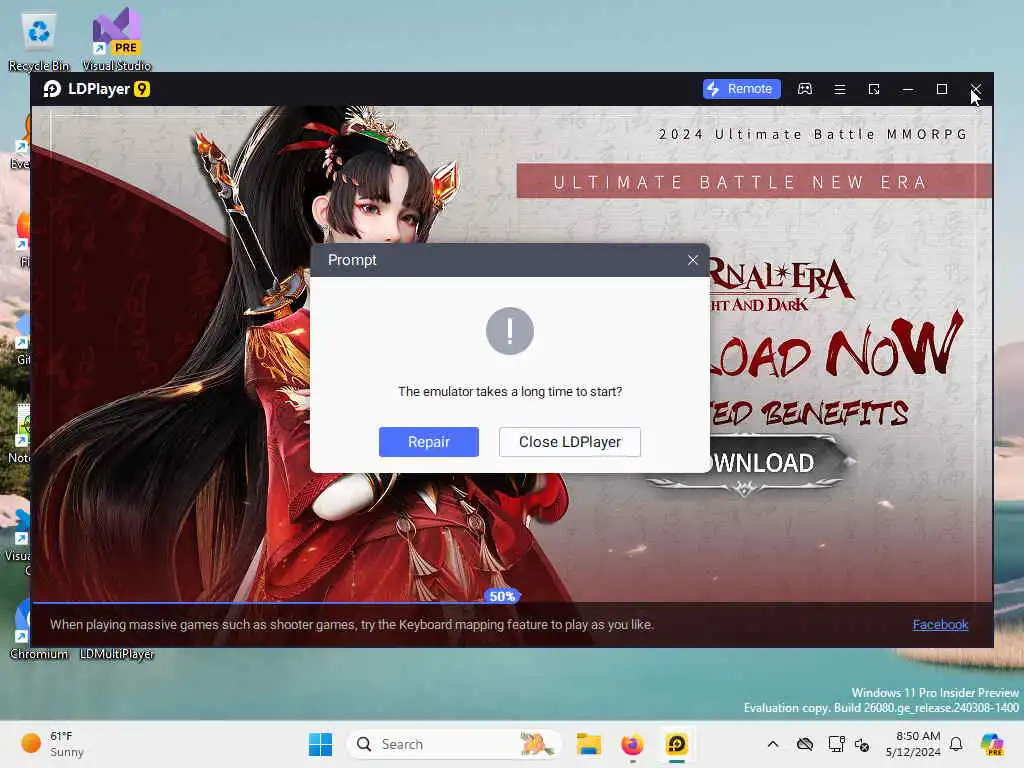Viewport: 1024px width, 768px height.
Task: Open Recycle Bin desktop icon
Action: coord(39,40)
